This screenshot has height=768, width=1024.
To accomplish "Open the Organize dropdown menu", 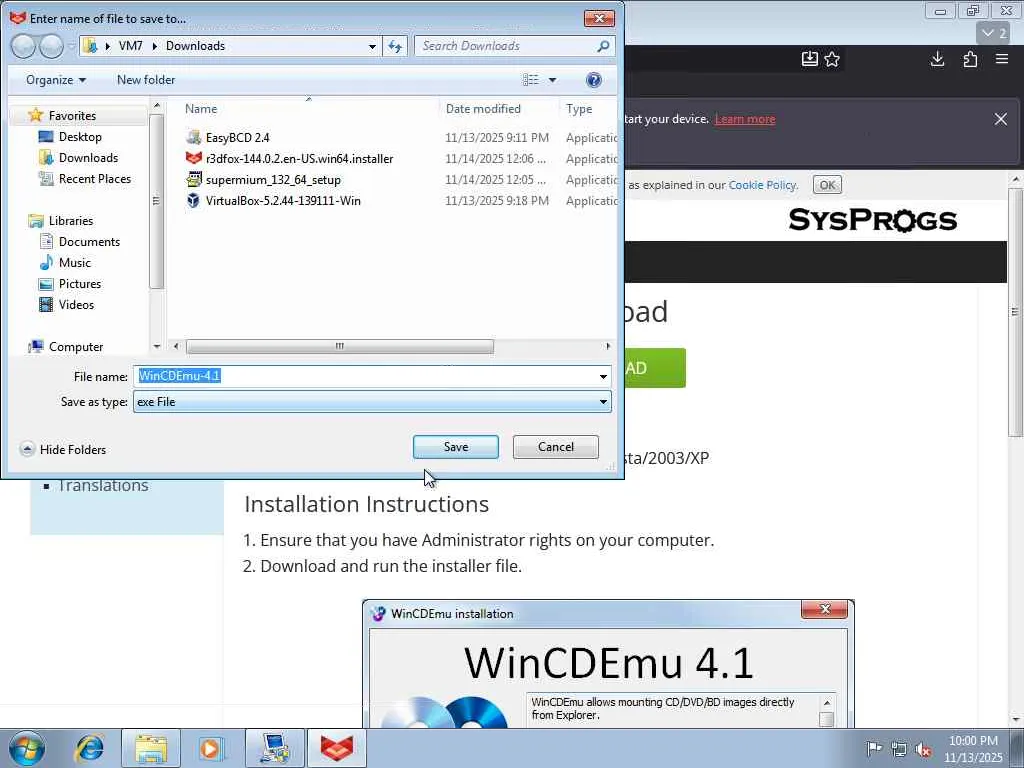I will (56, 80).
